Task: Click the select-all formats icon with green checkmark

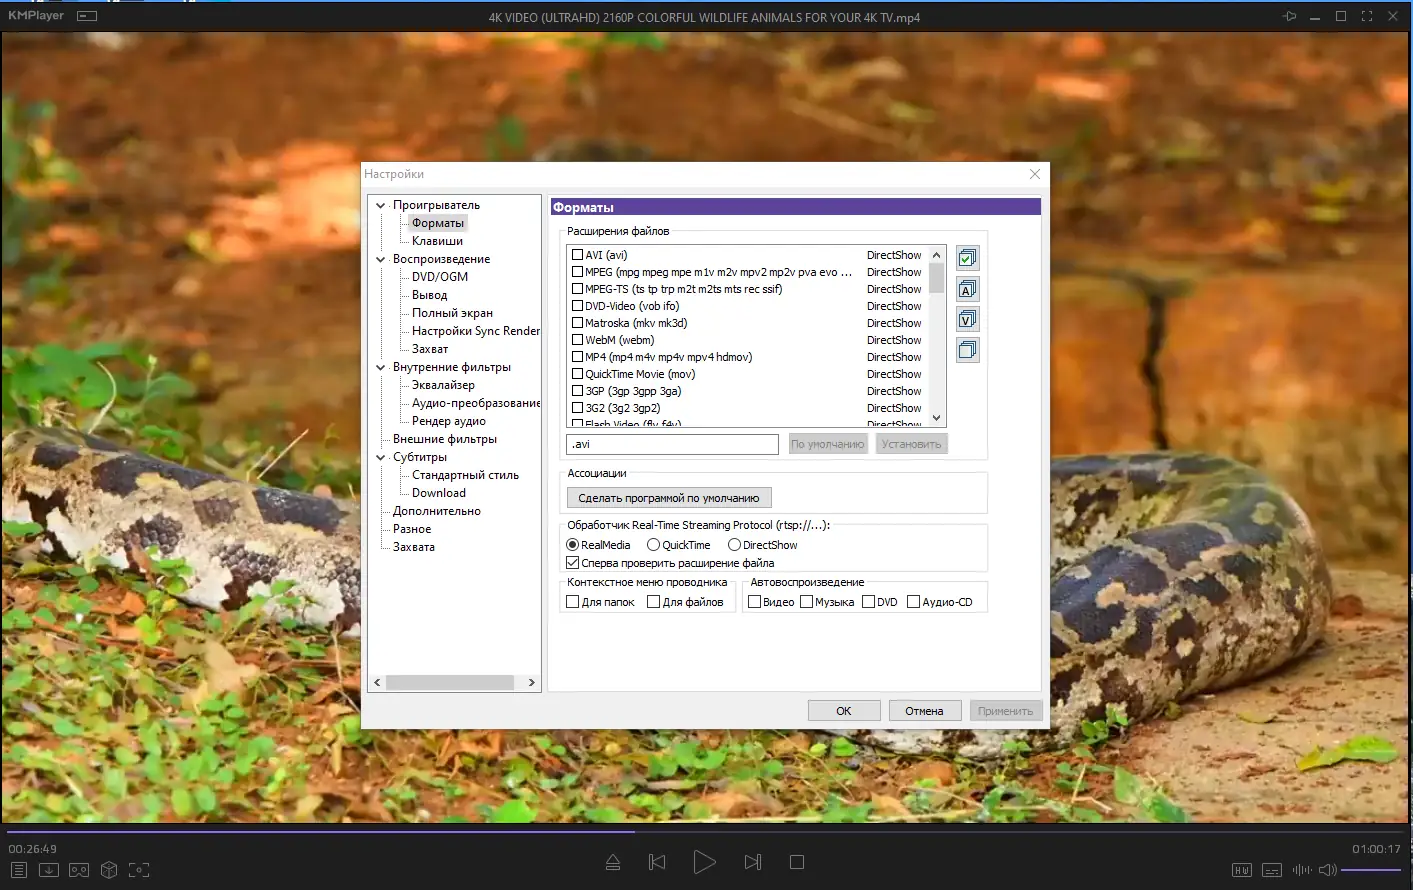Action: pyautogui.click(x=967, y=258)
